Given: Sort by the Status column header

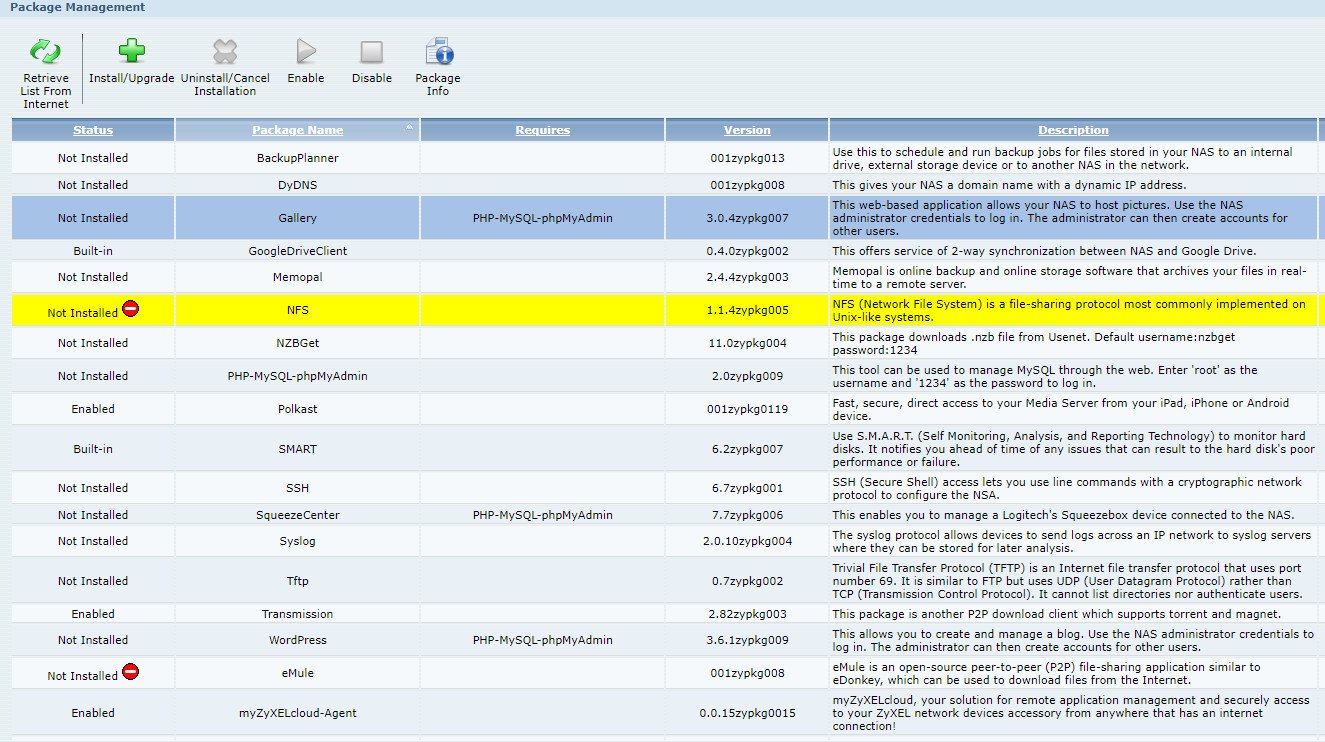Looking at the screenshot, I should point(93,130).
